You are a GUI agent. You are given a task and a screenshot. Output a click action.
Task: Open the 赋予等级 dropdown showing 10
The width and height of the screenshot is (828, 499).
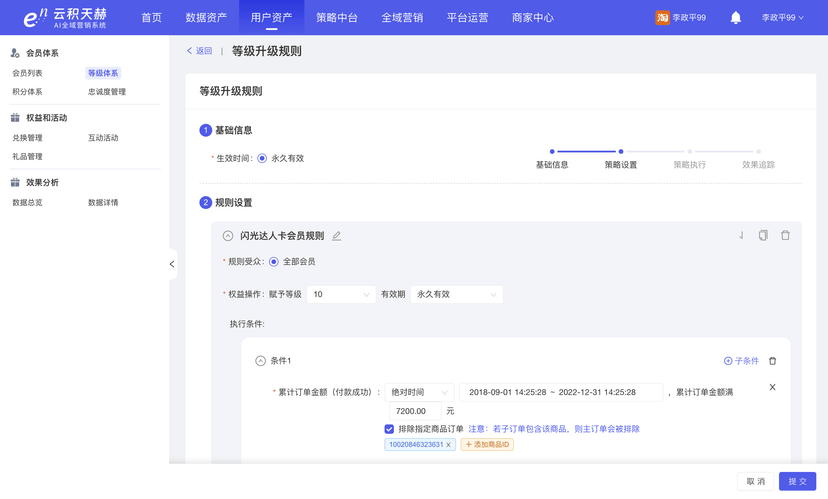tap(340, 295)
